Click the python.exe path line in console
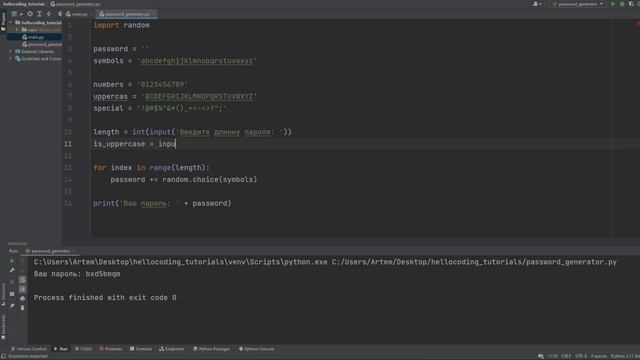This screenshot has height=360, width=640. coord(325,262)
